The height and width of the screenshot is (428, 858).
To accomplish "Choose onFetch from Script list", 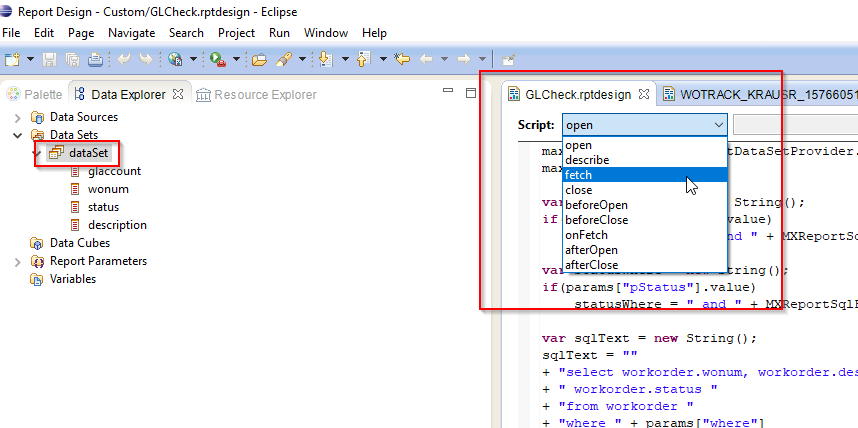I will 645,235.
